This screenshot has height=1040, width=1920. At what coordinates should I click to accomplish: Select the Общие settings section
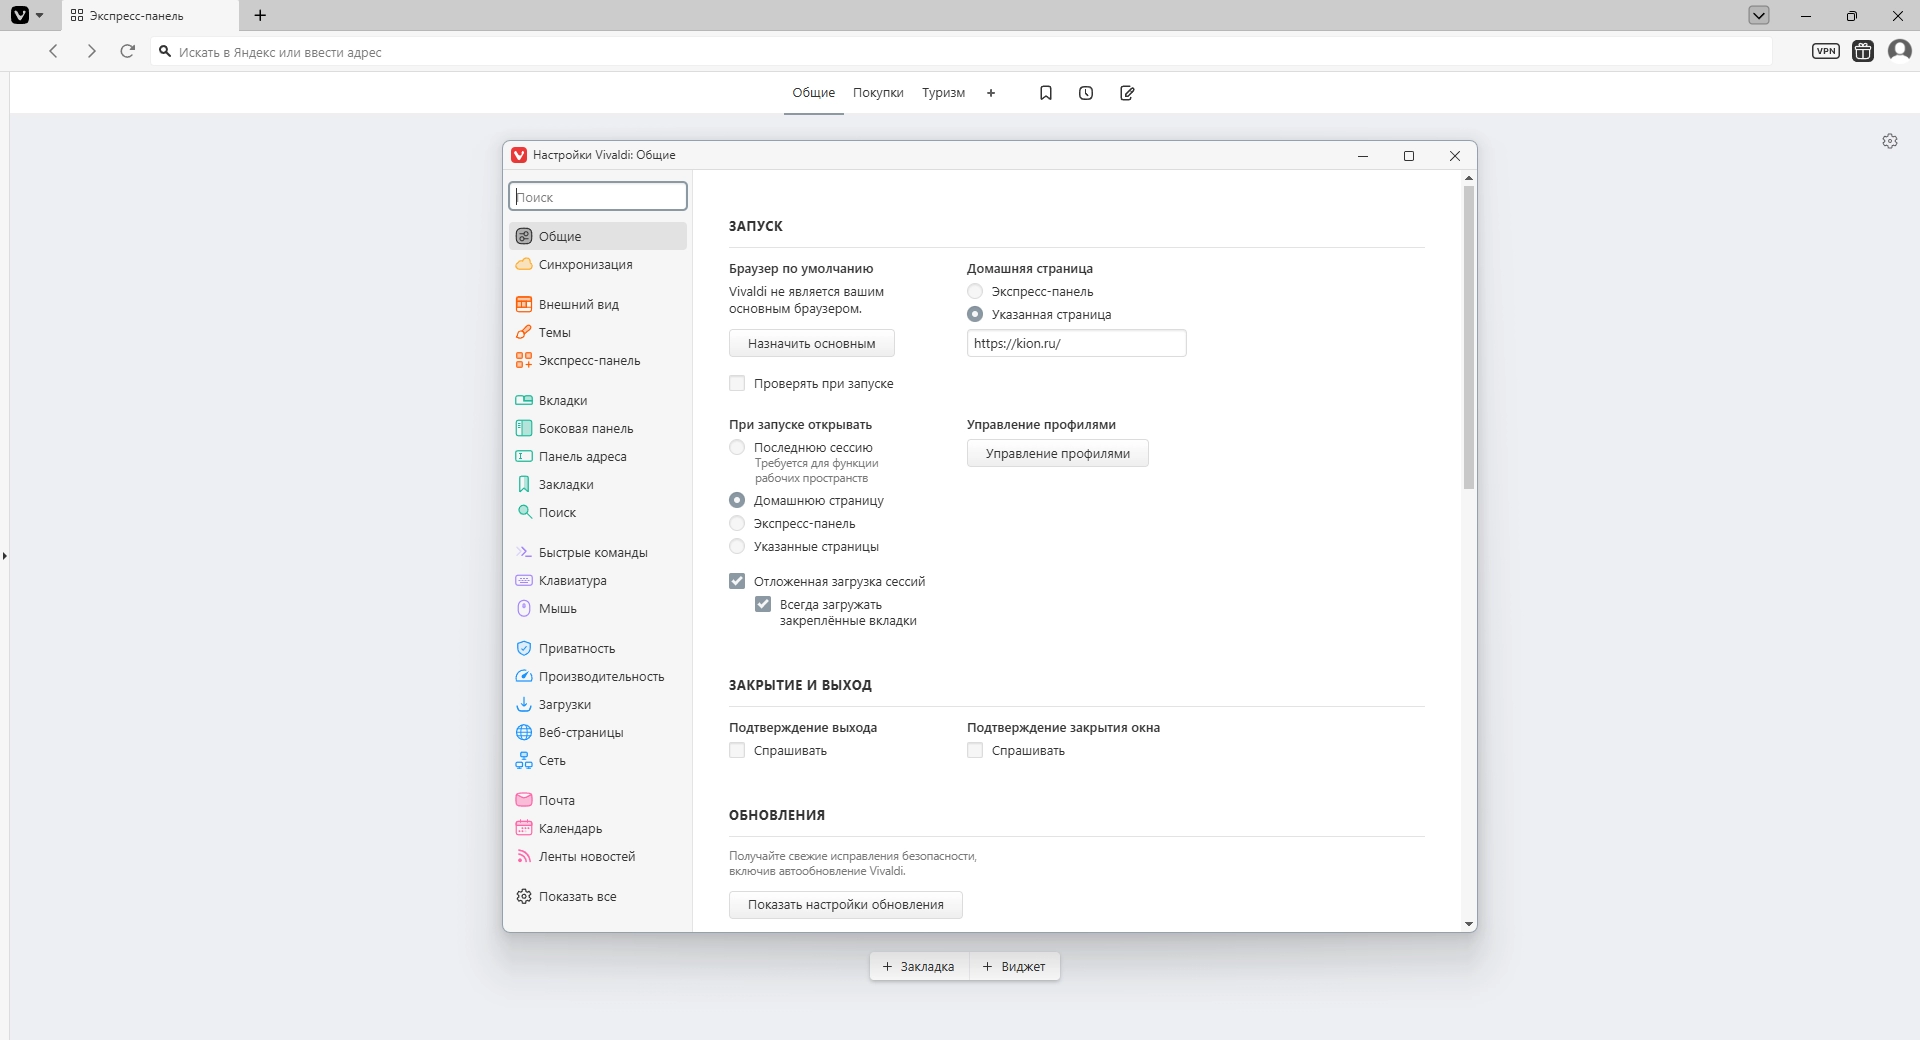[598, 236]
